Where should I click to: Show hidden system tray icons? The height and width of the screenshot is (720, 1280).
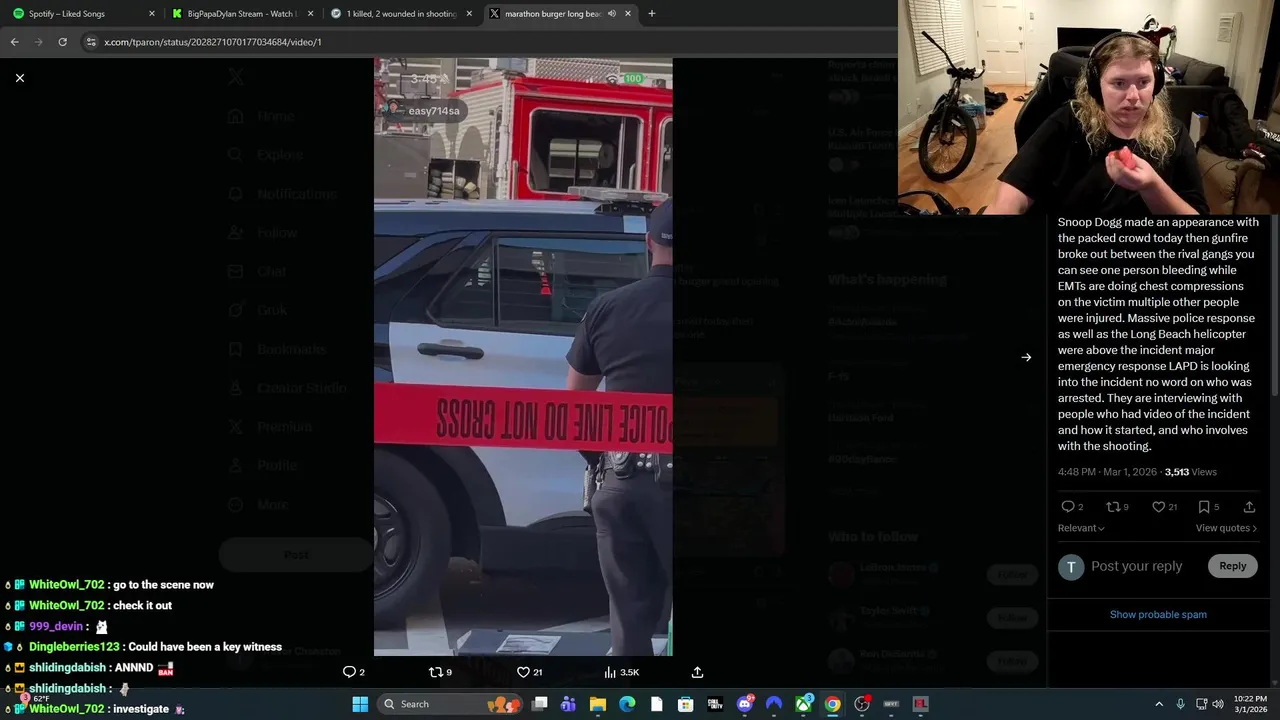click(x=1159, y=704)
